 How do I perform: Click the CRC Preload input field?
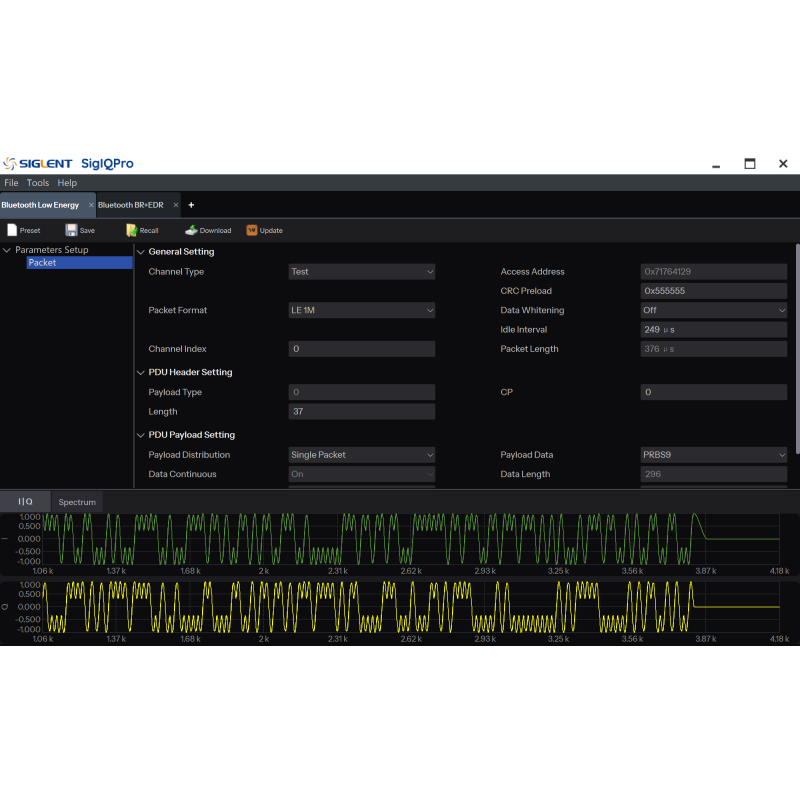[x=713, y=291]
